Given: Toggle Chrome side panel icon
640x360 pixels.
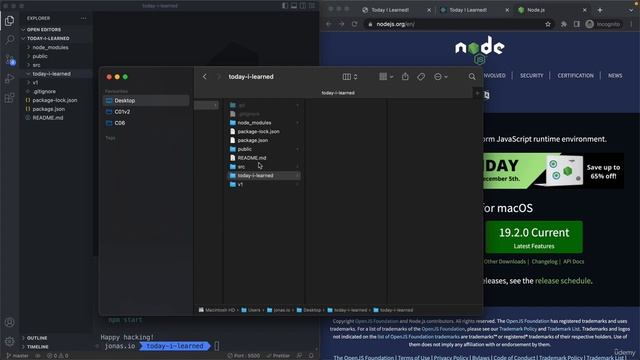Looking at the screenshot, I should pyautogui.click(x=576, y=24).
